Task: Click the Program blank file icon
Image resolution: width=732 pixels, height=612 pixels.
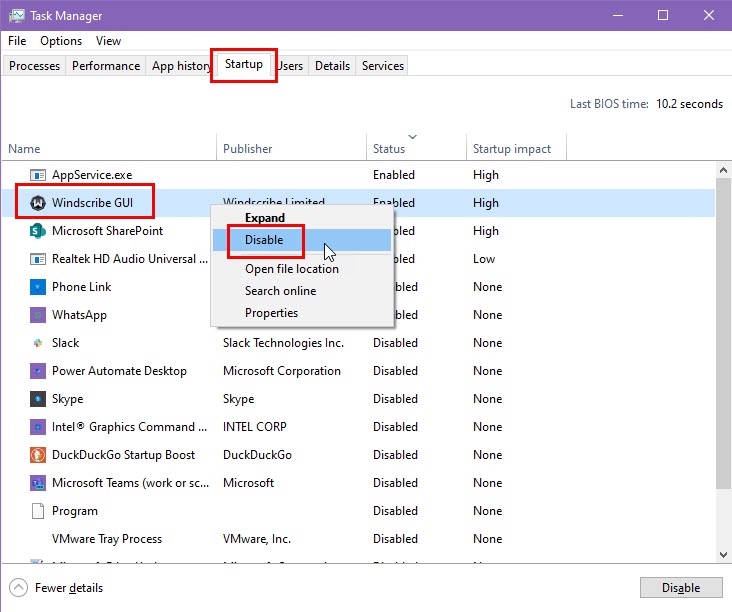Action: 38,511
